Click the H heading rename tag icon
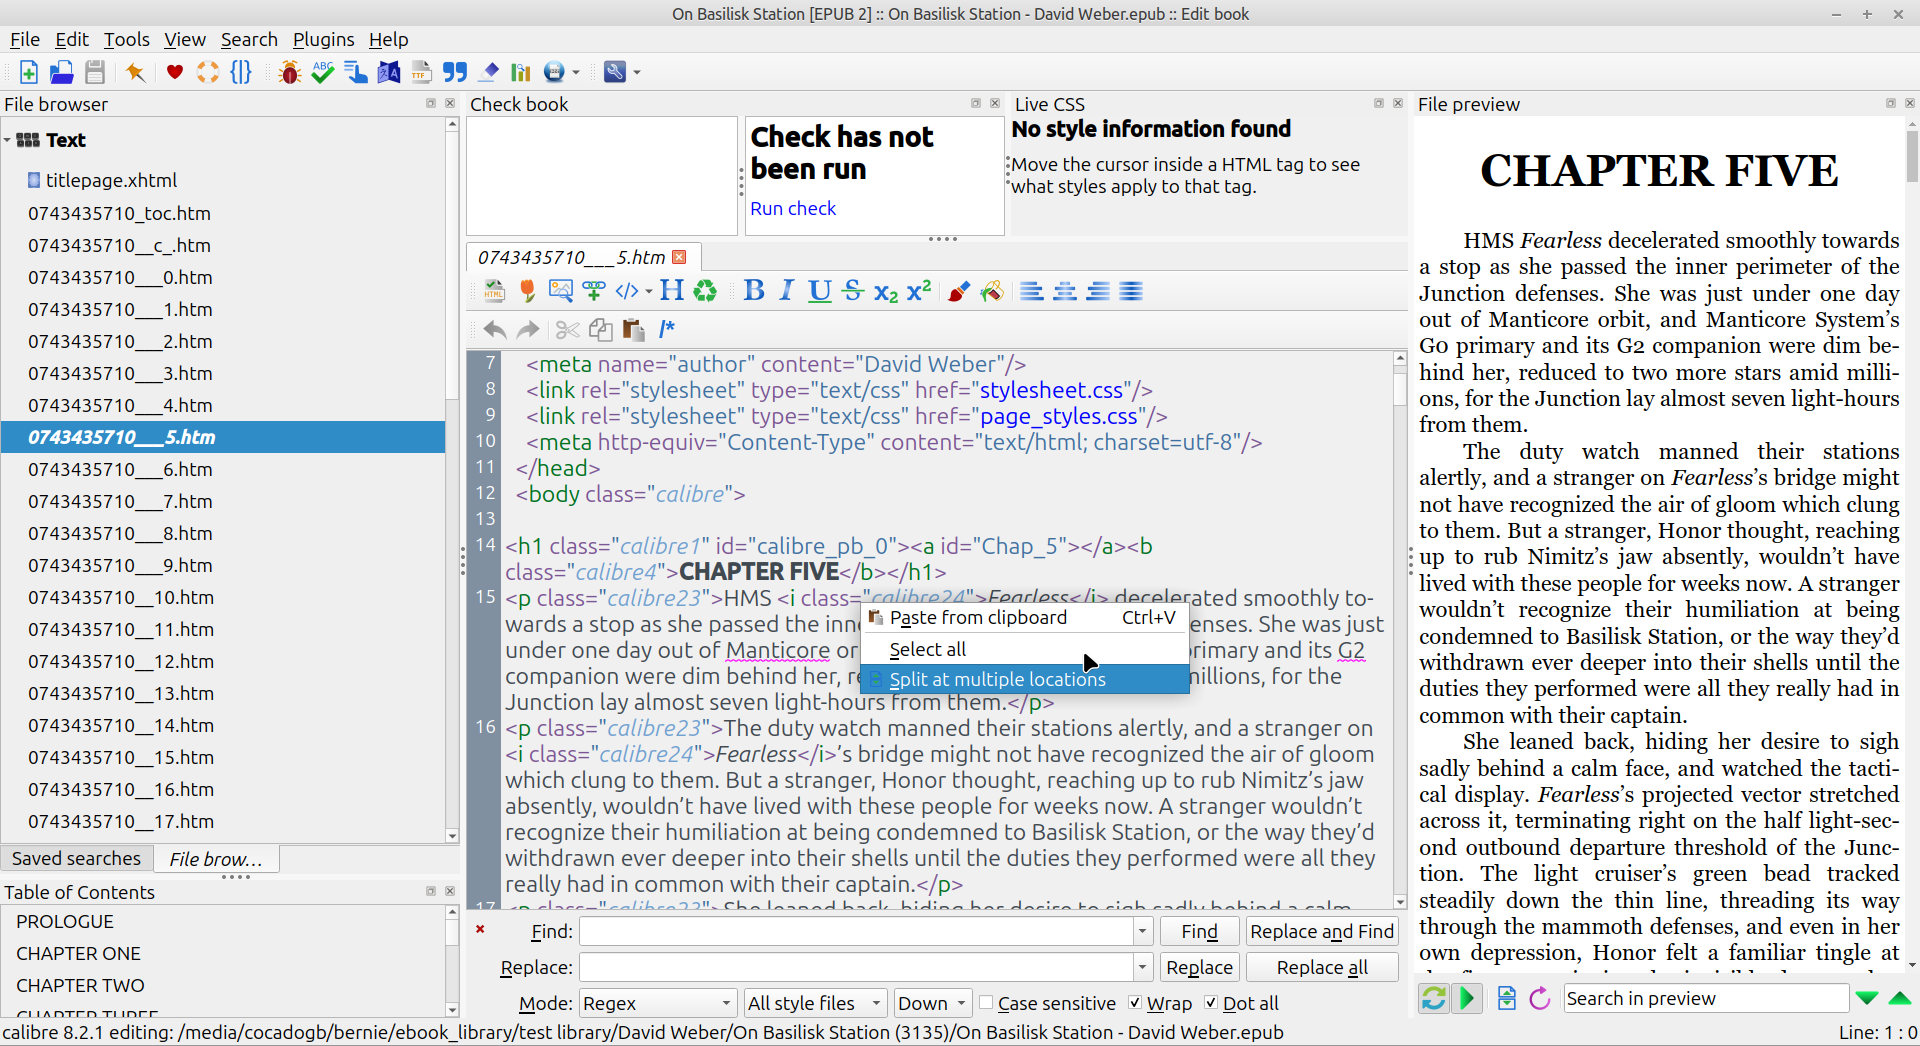Screen dimensions: 1920x1046 tap(672, 291)
